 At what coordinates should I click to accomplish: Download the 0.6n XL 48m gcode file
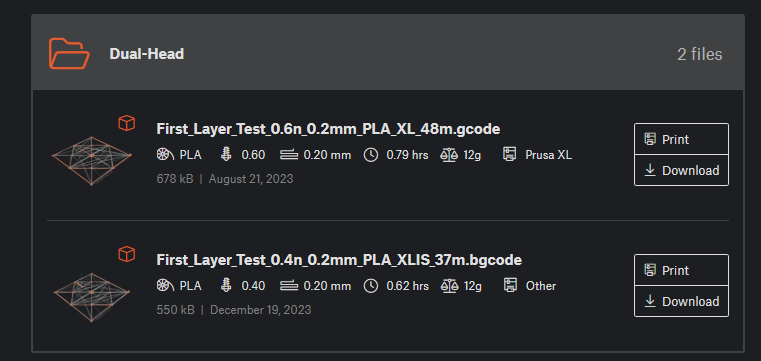pos(681,170)
